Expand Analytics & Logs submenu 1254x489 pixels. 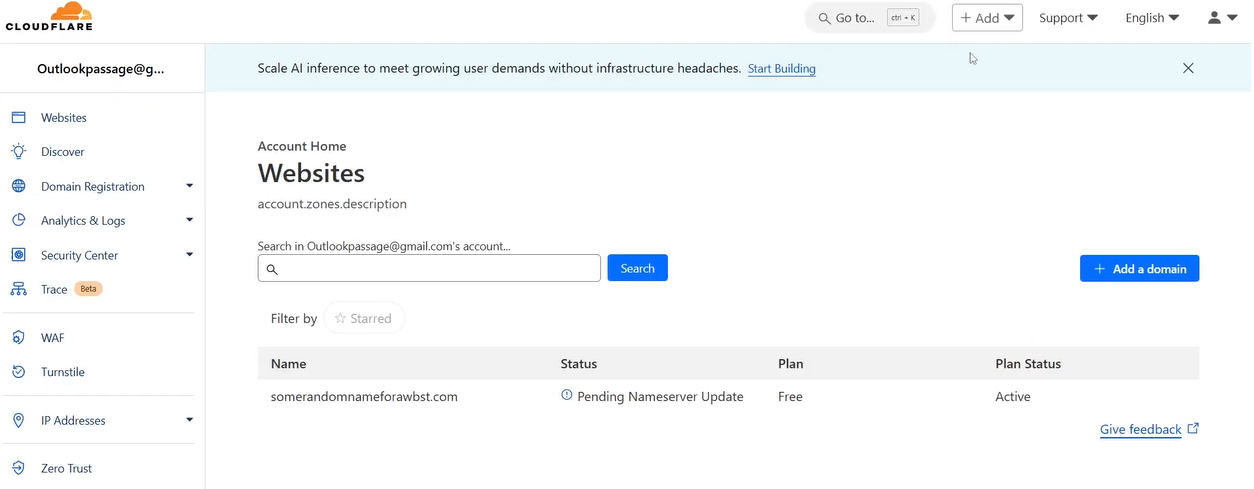pos(189,220)
